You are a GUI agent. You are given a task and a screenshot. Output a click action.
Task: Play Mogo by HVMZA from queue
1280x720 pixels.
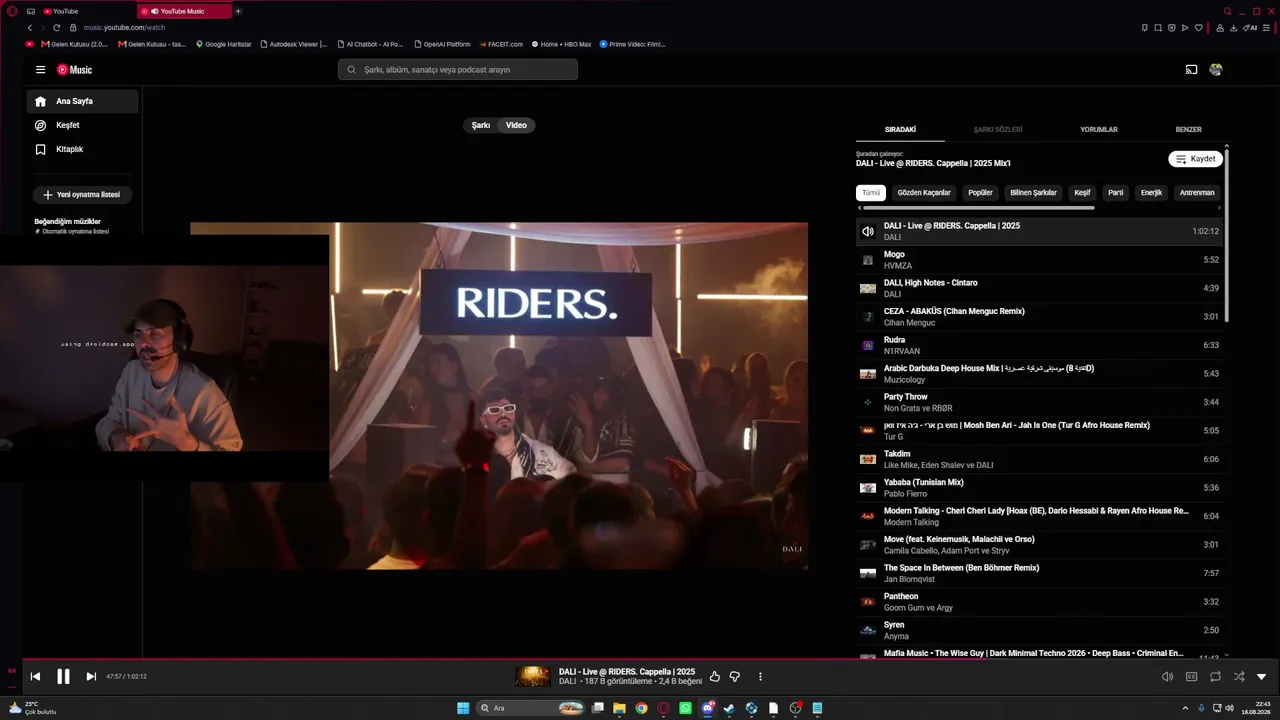coord(1039,260)
